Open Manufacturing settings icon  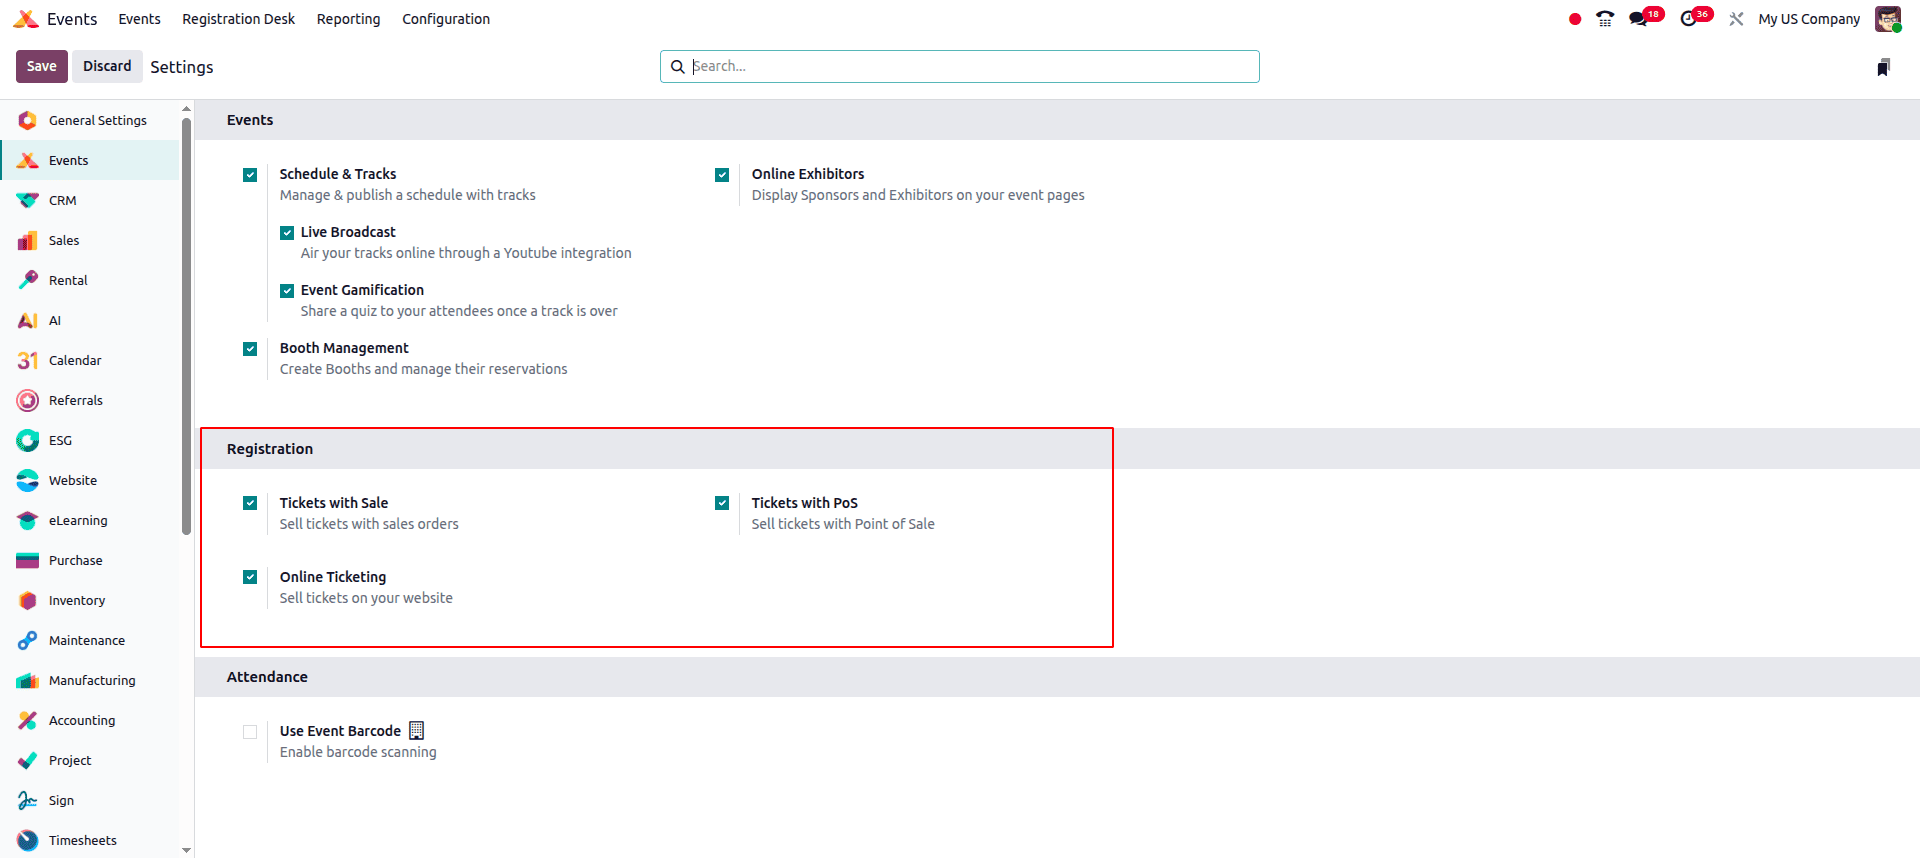pyautogui.click(x=28, y=680)
